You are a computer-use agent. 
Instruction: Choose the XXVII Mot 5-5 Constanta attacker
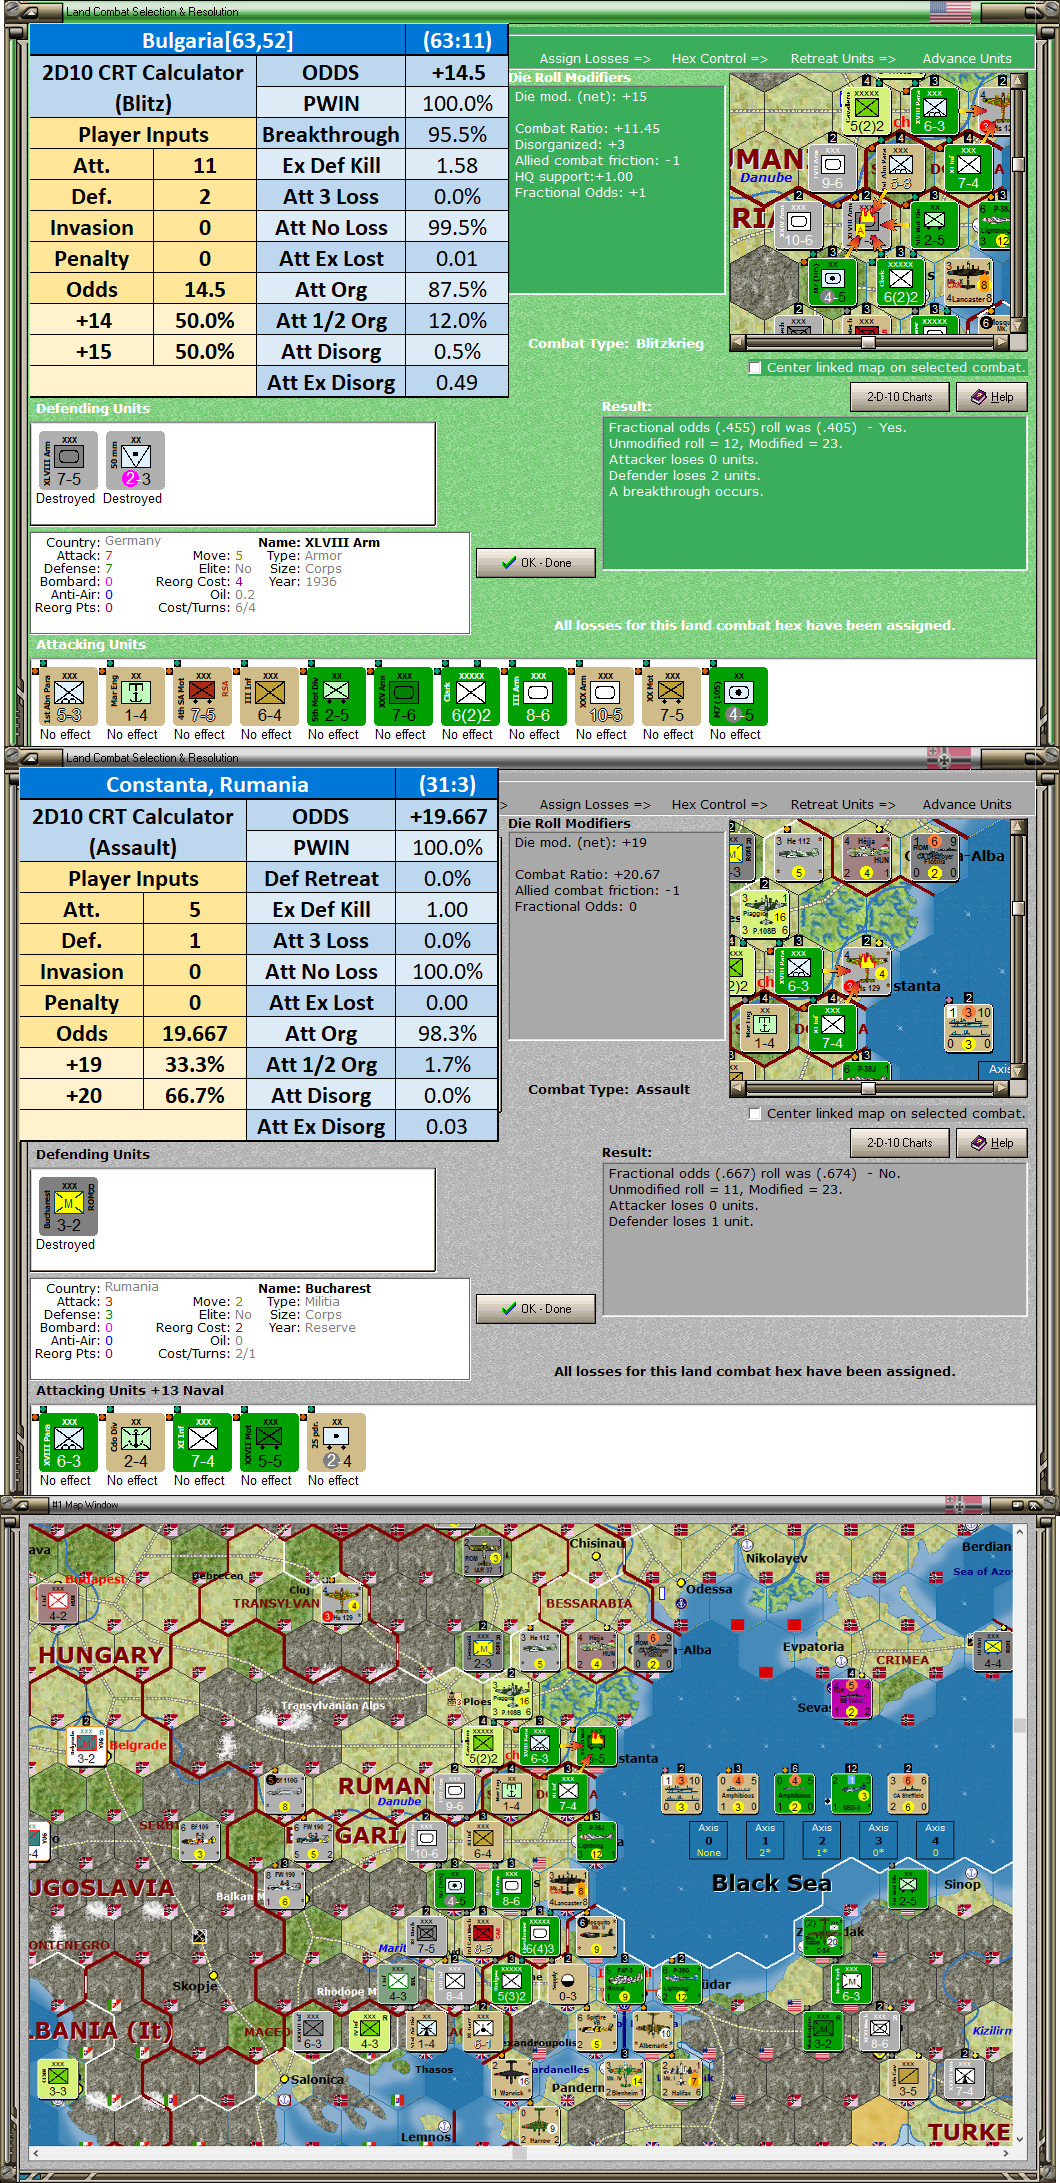click(x=269, y=1442)
